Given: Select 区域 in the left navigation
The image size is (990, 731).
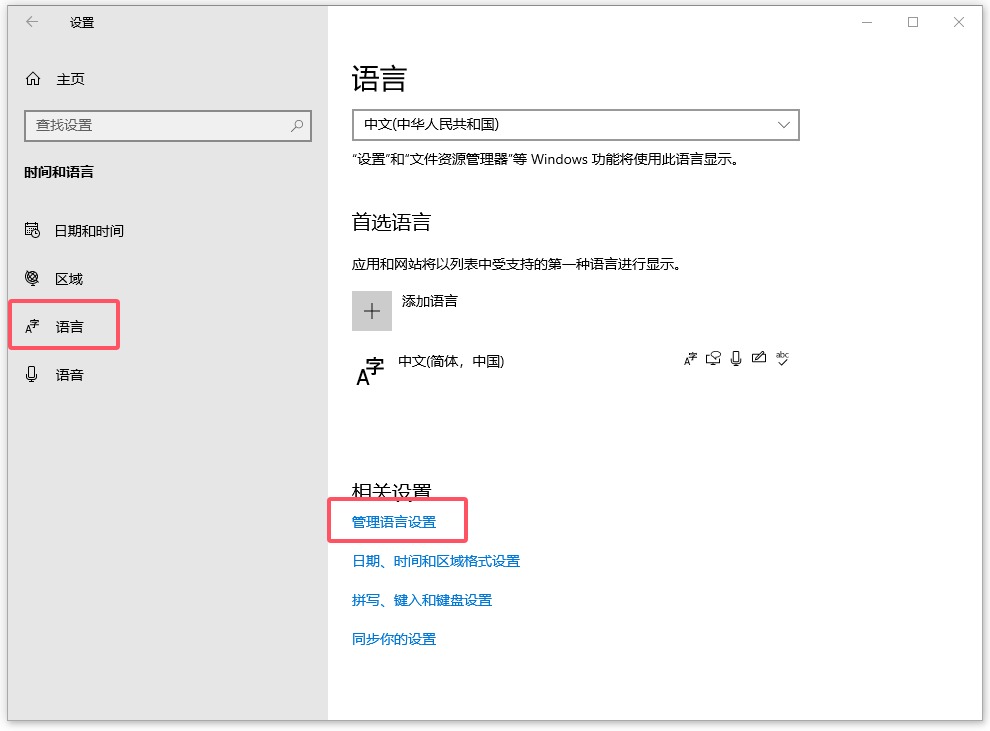Looking at the screenshot, I should point(69,279).
